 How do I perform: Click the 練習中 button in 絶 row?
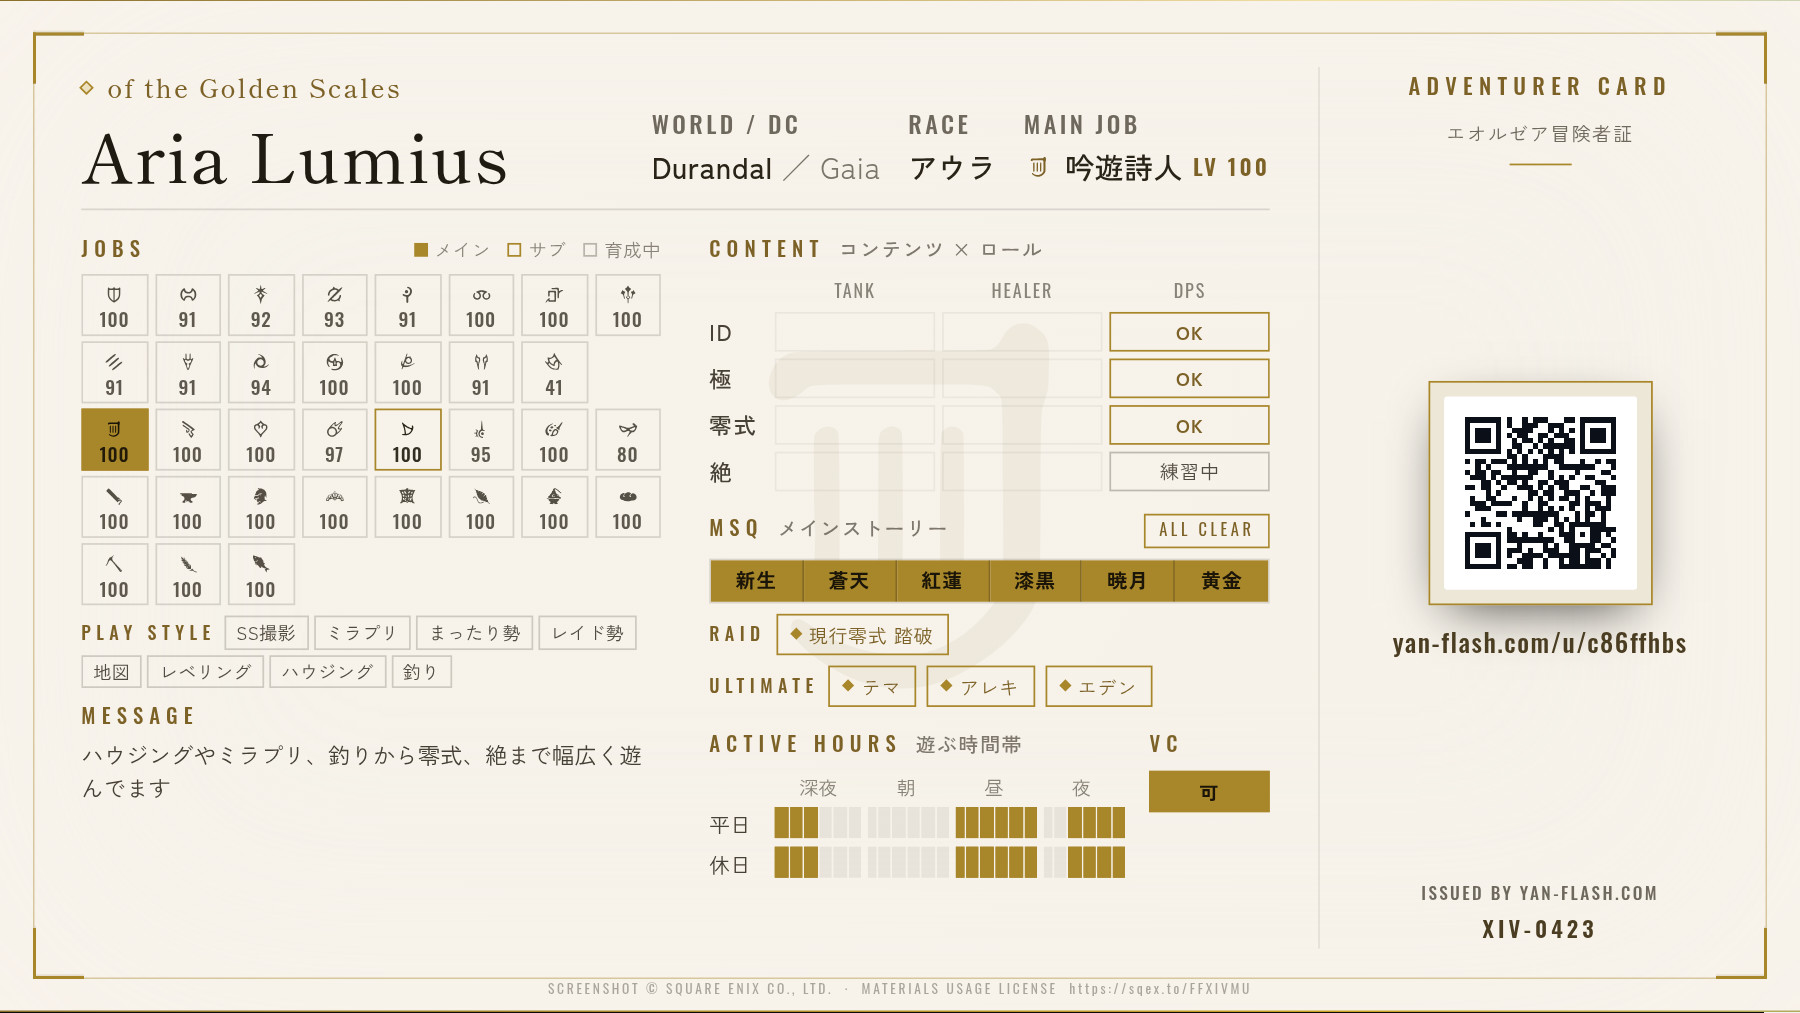click(x=1189, y=472)
